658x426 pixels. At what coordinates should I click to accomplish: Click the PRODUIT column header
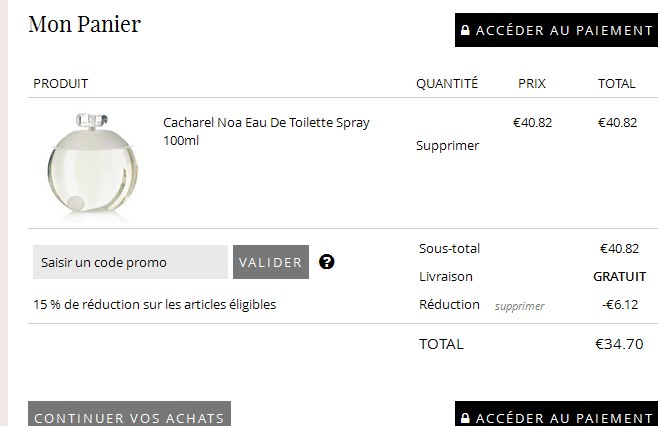coord(60,83)
